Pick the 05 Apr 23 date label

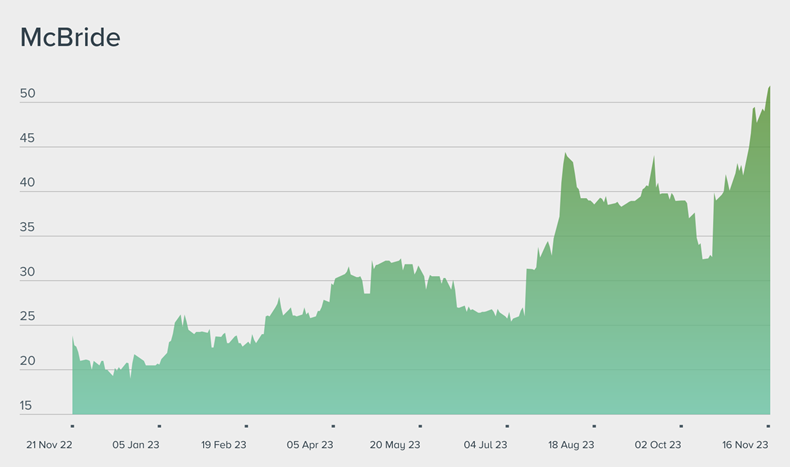pos(310,445)
